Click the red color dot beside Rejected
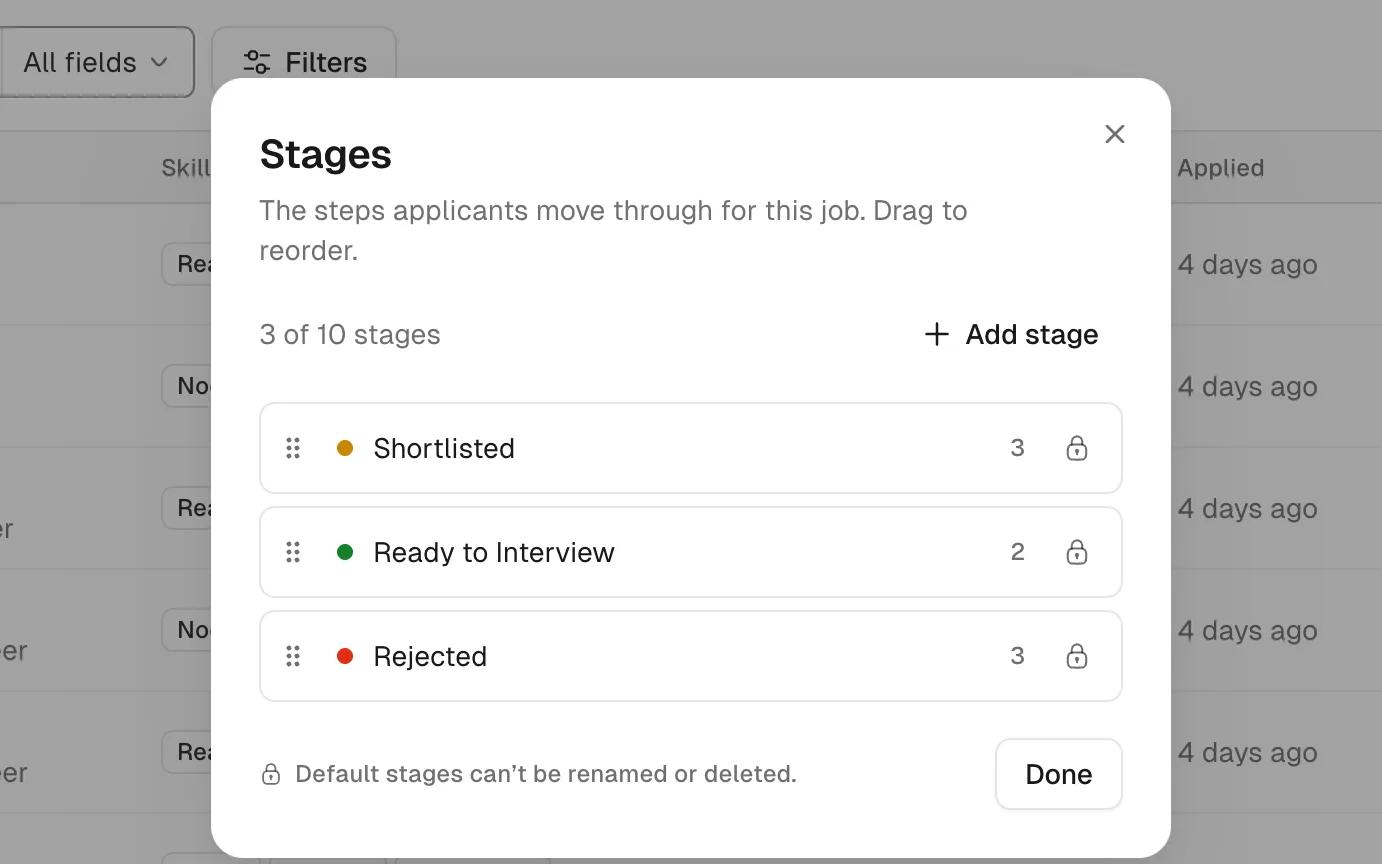 [x=345, y=656]
